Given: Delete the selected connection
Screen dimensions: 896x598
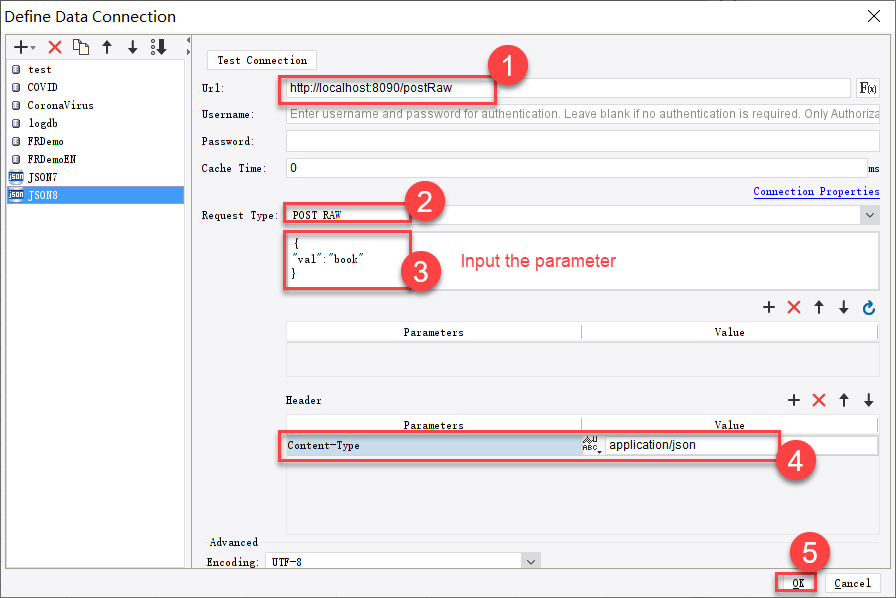Looking at the screenshot, I should 55,47.
